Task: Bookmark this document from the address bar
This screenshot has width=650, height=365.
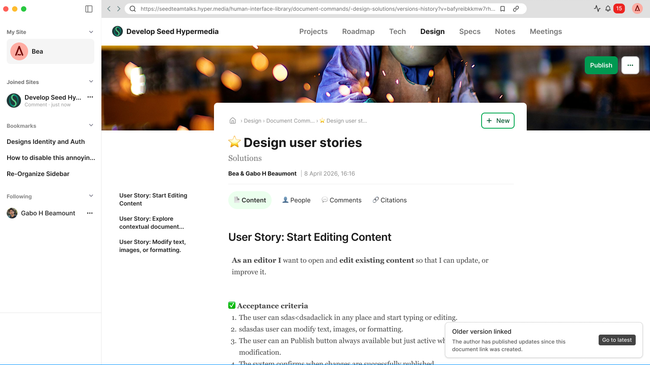Action: coord(502,9)
